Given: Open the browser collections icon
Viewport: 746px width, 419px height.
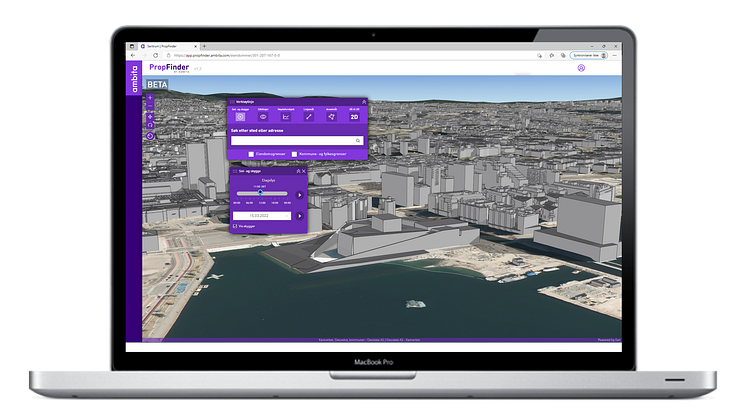Looking at the screenshot, I should point(563,56).
